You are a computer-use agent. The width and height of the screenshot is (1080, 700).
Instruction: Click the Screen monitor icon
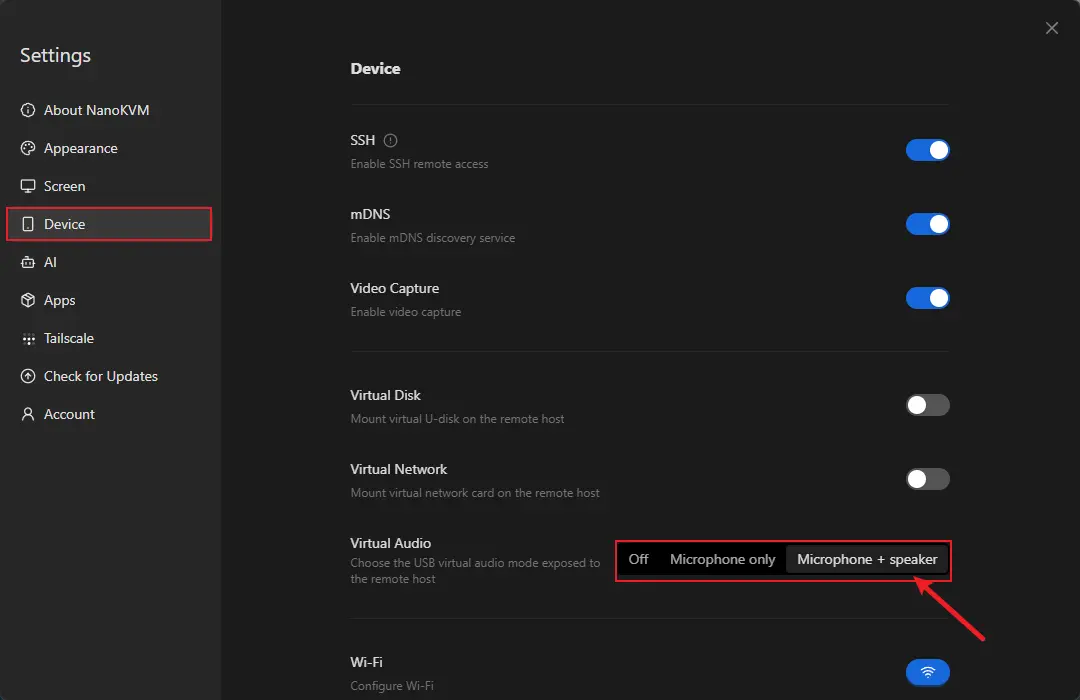coord(28,186)
